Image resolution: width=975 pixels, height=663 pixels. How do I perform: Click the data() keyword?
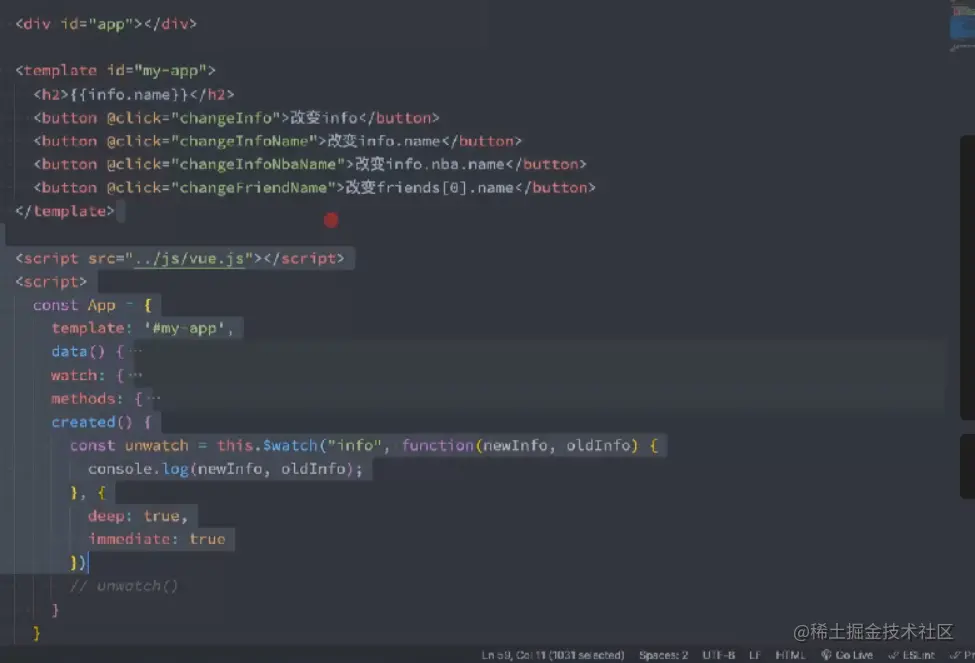78,351
